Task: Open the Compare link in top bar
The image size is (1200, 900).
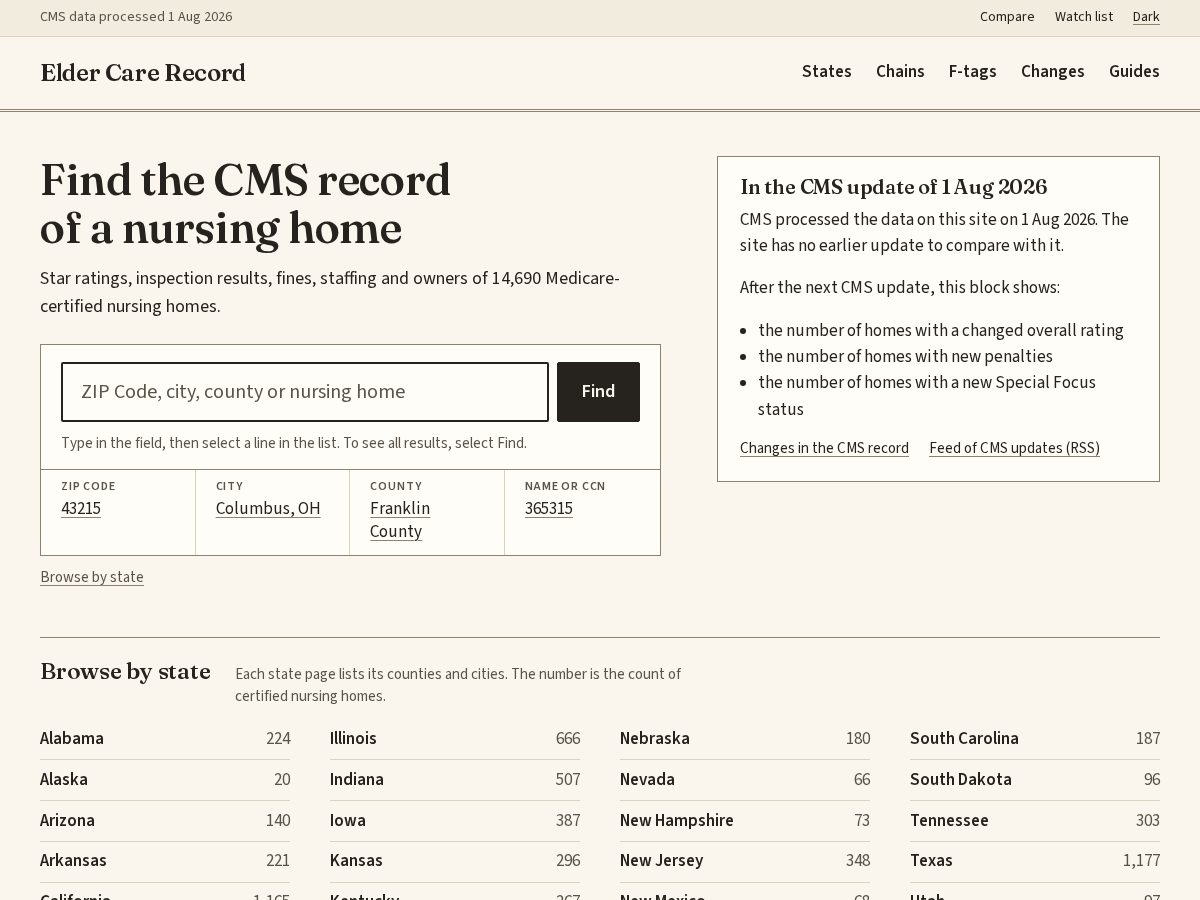Action: (1007, 17)
